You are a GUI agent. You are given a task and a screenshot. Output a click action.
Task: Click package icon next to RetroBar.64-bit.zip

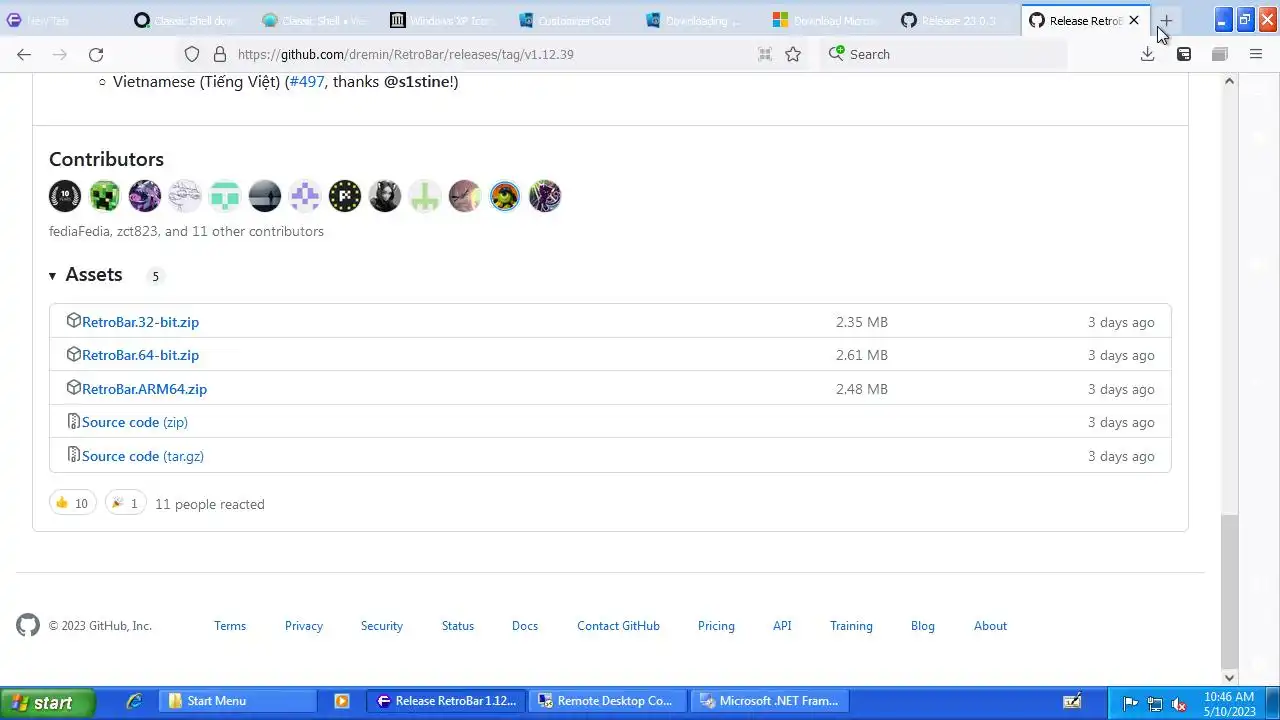pyautogui.click(x=73, y=354)
